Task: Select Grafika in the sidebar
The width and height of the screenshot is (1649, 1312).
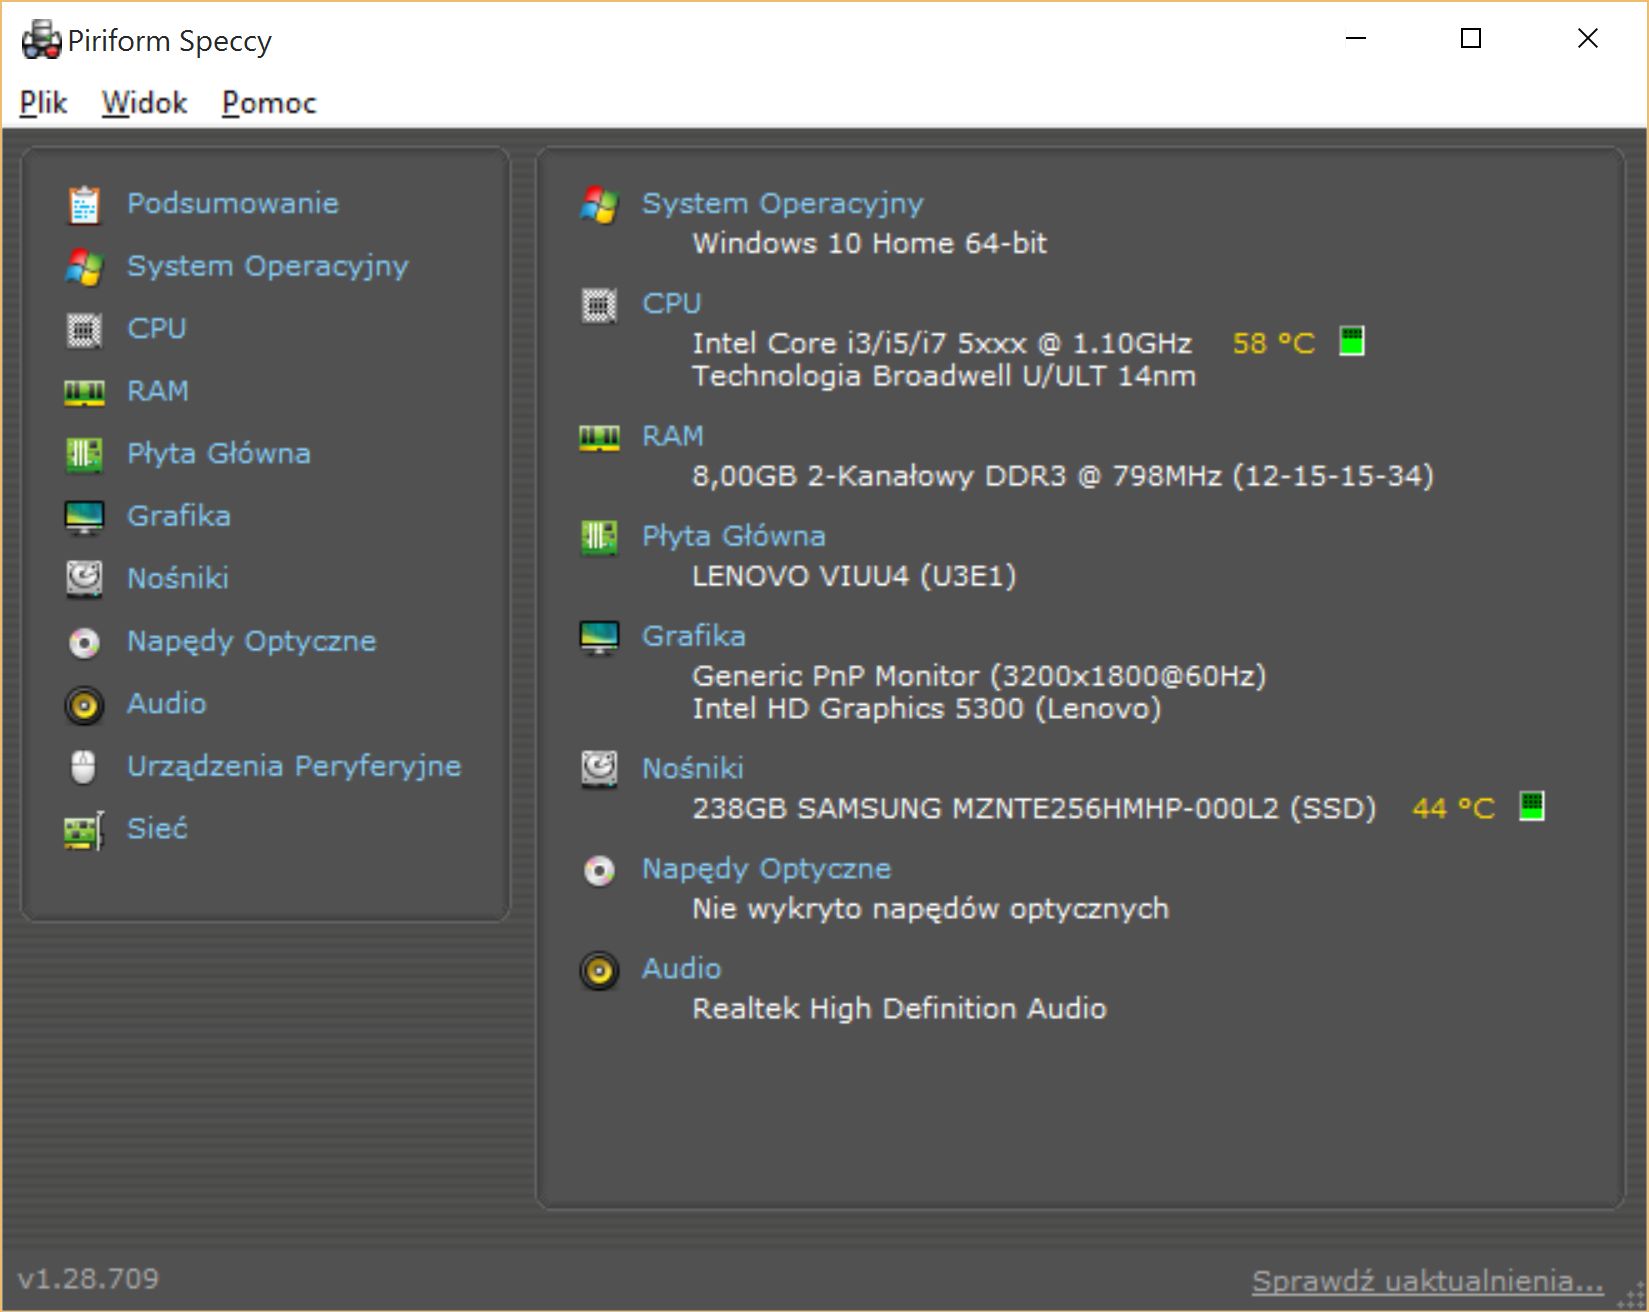Action: pyautogui.click(x=178, y=516)
